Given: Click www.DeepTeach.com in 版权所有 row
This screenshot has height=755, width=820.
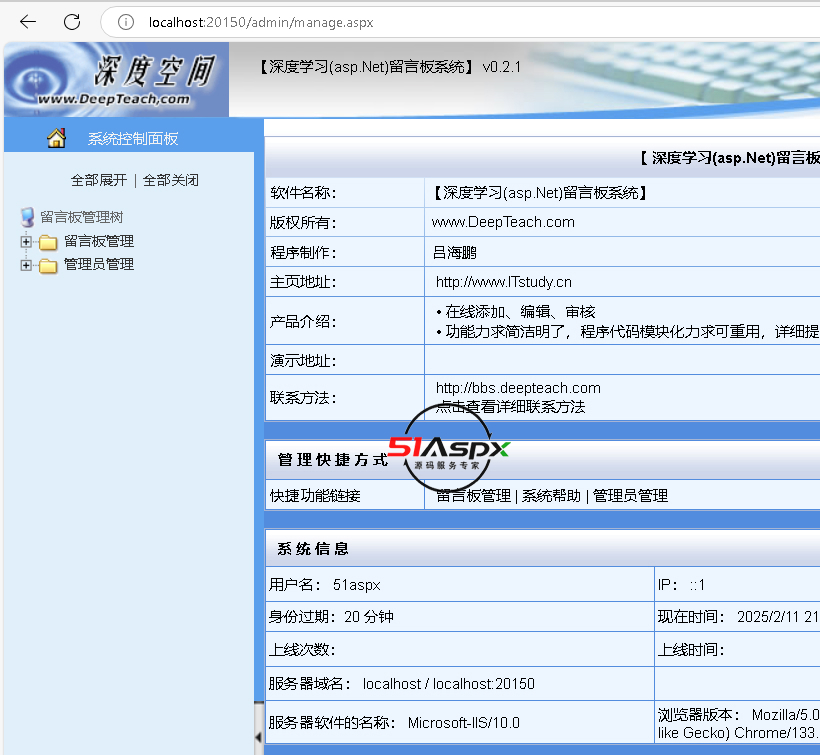Looking at the screenshot, I should click(x=503, y=222).
